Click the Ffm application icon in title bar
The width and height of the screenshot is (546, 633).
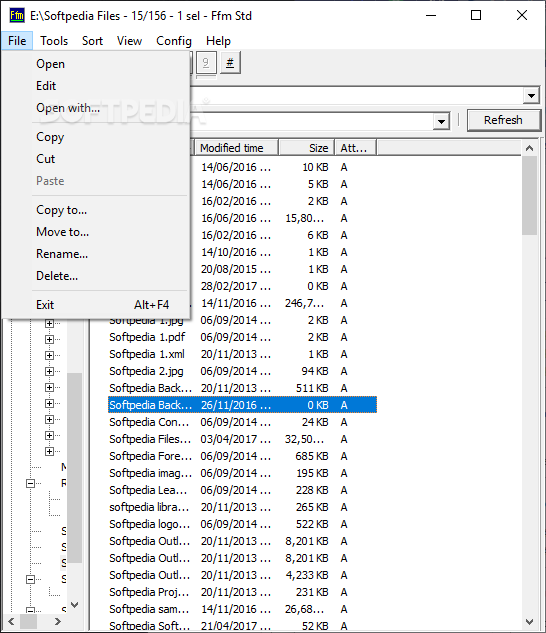(17, 16)
